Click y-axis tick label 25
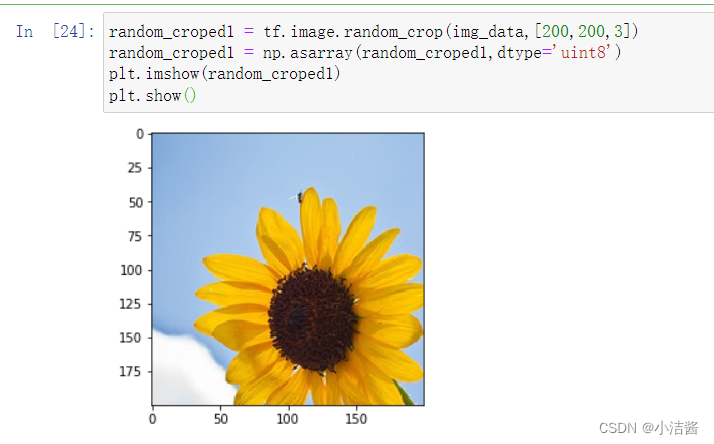The height and width of the screenshot is (444, 714). point(135,168)
